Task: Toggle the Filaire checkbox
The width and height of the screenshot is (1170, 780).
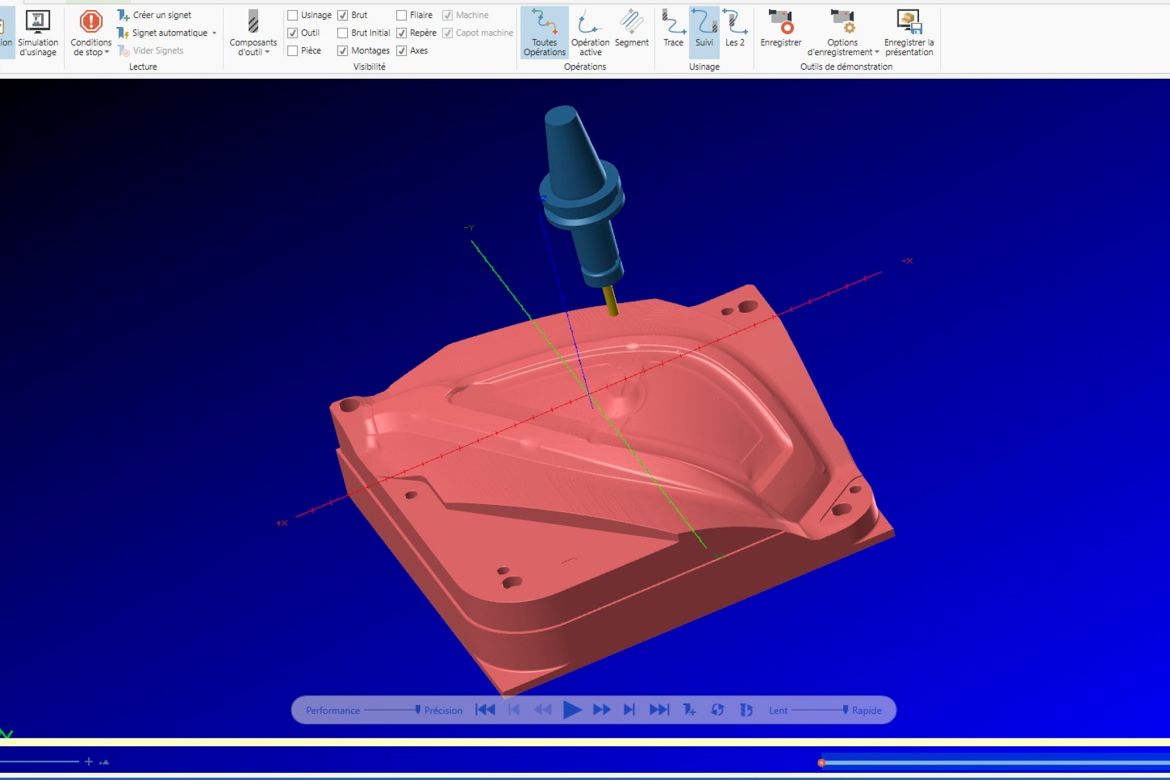Action: [x=402, y=15]
